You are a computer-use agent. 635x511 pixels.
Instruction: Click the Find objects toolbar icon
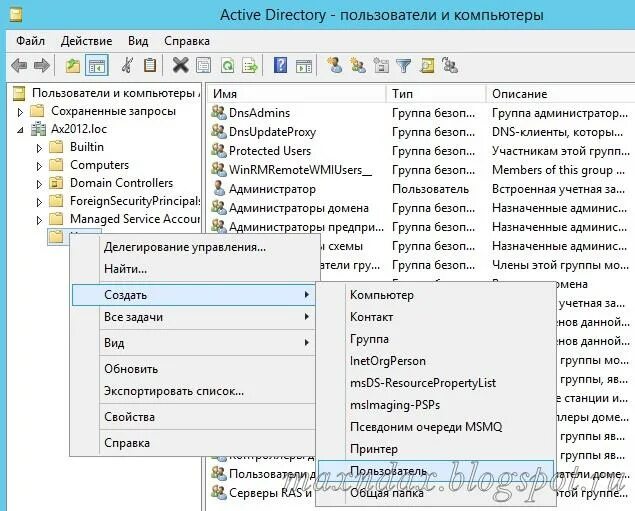427,65
